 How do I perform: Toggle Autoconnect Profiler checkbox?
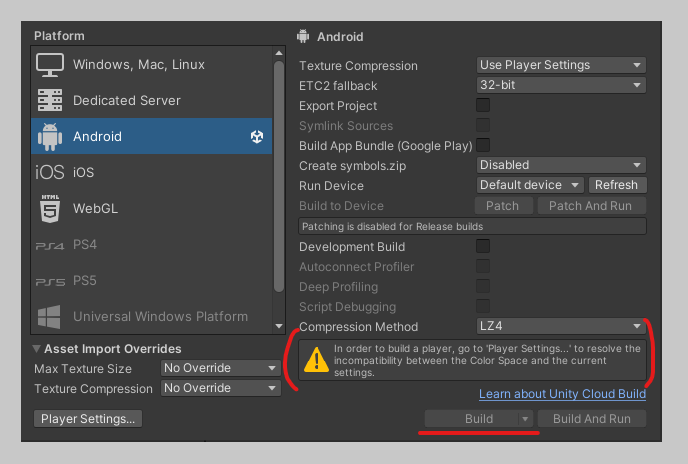[483, 266]
